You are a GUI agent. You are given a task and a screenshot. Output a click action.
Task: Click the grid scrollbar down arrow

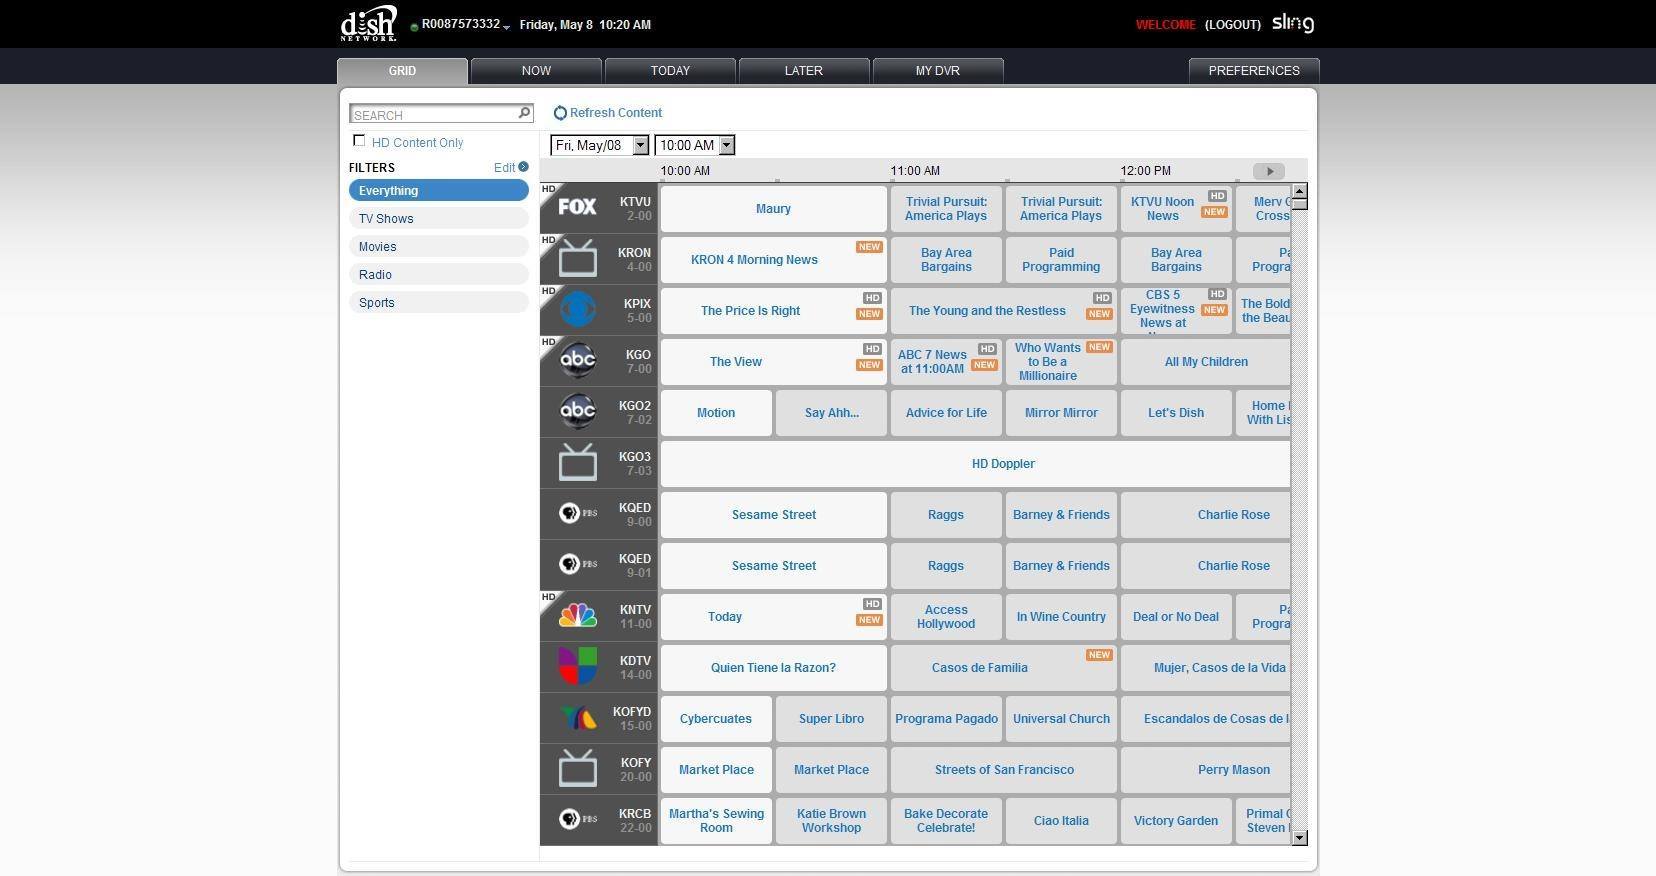[1299, 838]
